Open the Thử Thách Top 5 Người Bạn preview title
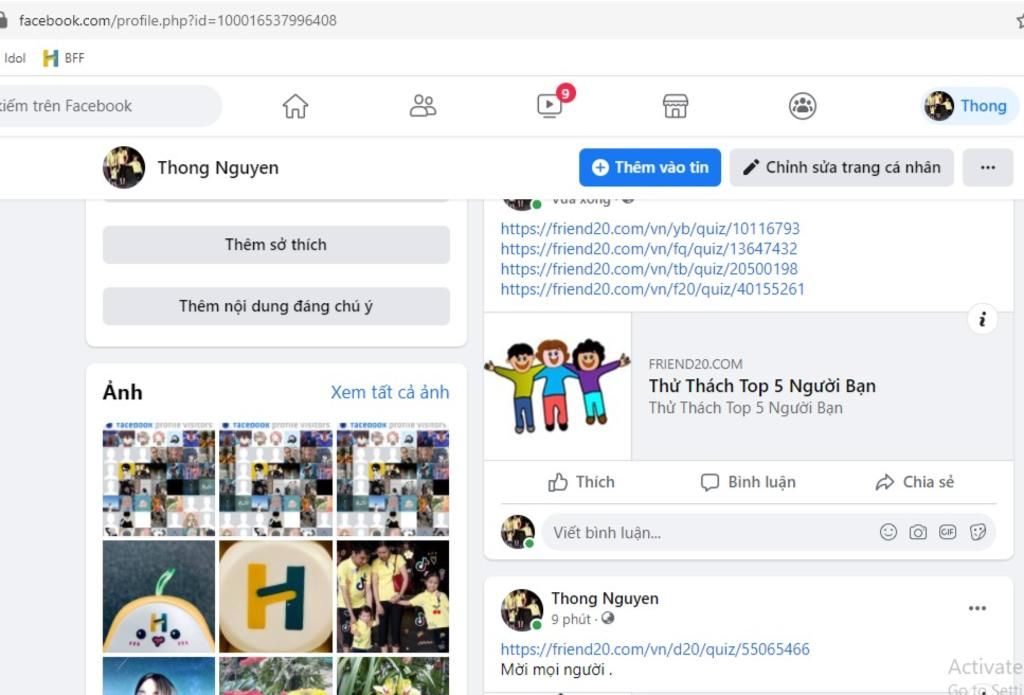This screenshot has height=695, width=1024. pyautogui.click(x=762, y=386)
